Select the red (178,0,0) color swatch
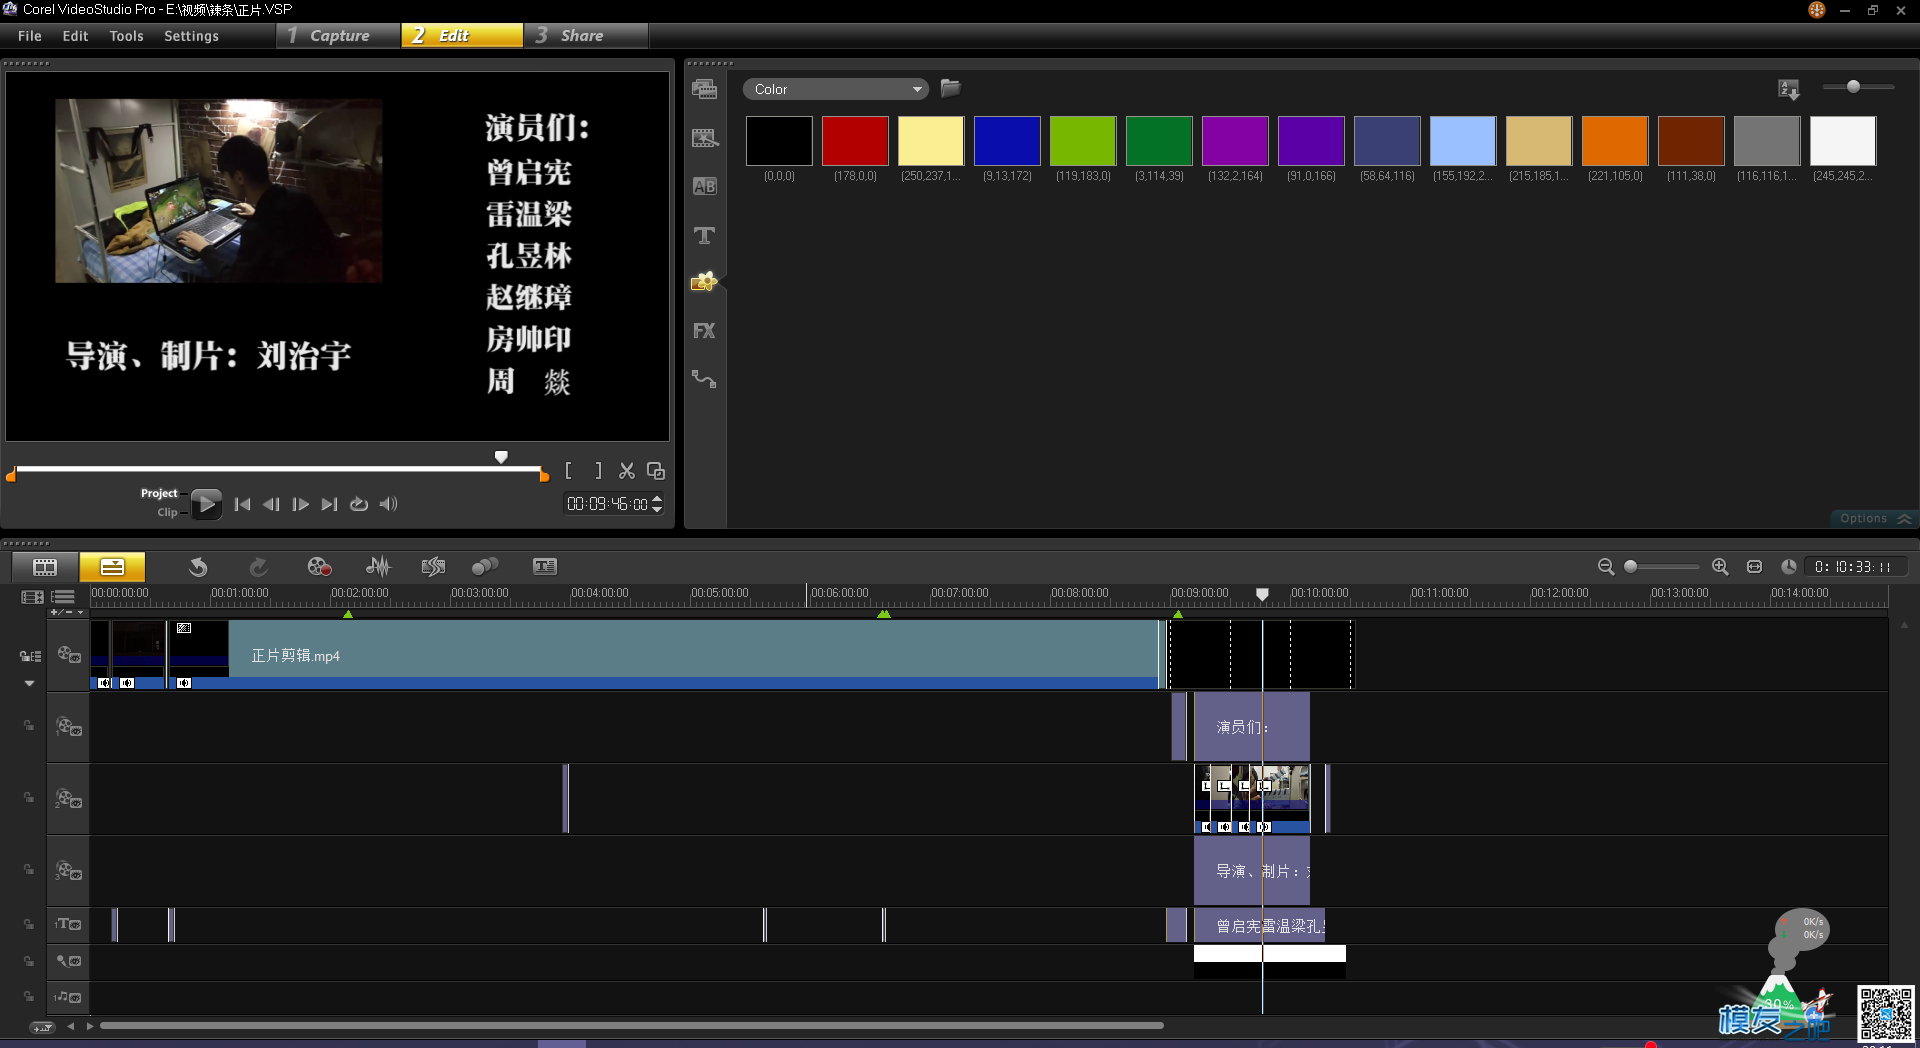Image resolution: width=1920 pixels, height=1048 pixels. (x=855, y=141)
